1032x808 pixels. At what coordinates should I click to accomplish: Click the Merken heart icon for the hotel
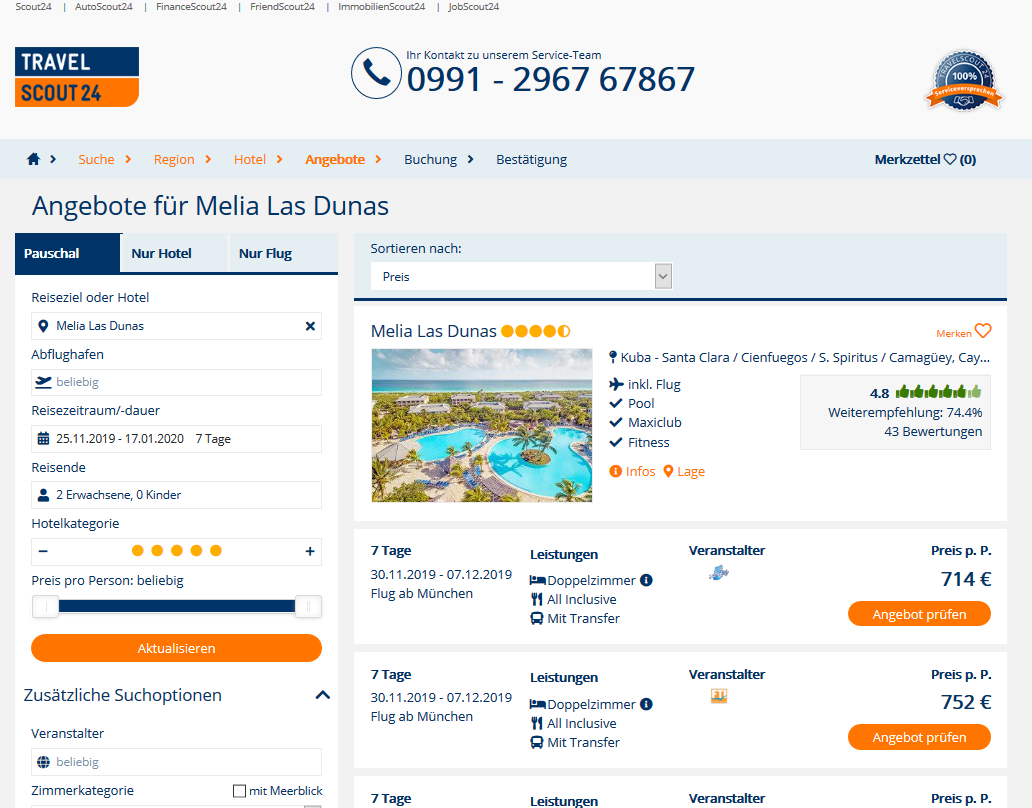click(x=983, y=331)
